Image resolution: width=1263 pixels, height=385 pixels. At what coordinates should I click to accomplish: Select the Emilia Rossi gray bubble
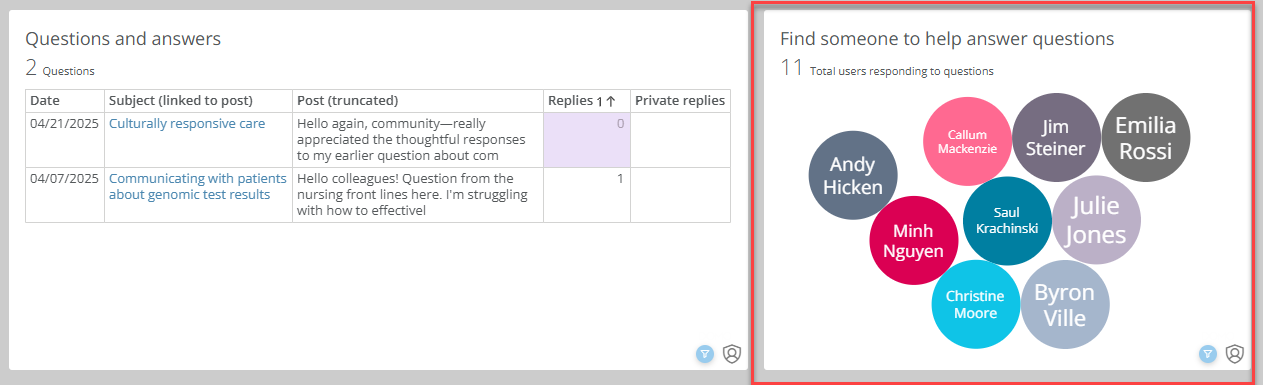click(x=1146, y=137)
